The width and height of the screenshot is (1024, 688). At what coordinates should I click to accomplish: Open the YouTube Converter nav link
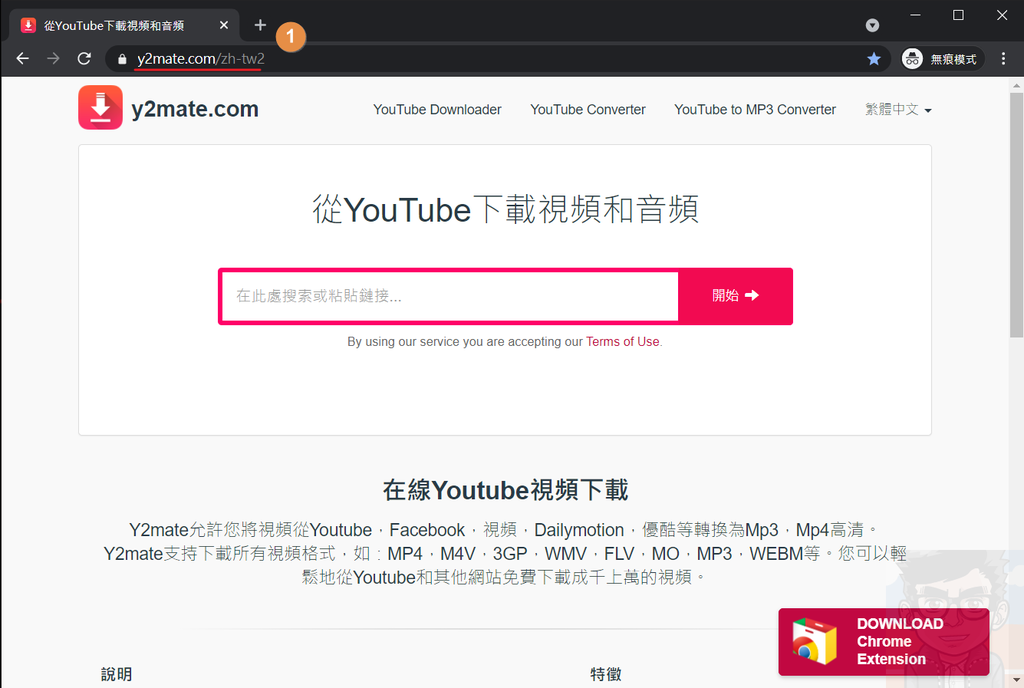tap(588, 110)
